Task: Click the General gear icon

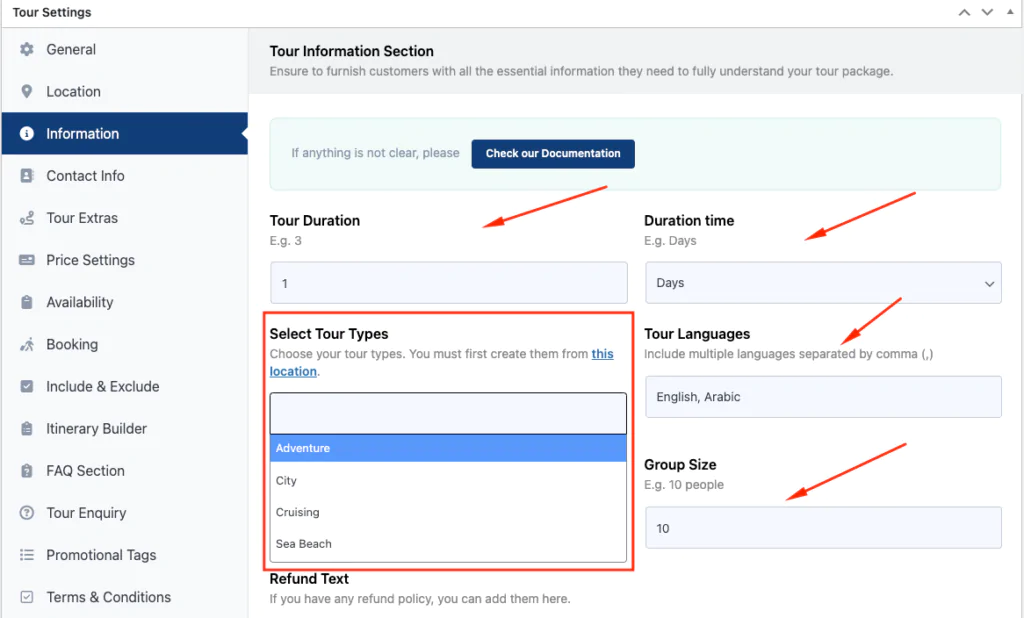Action: (x=27, y=50)
